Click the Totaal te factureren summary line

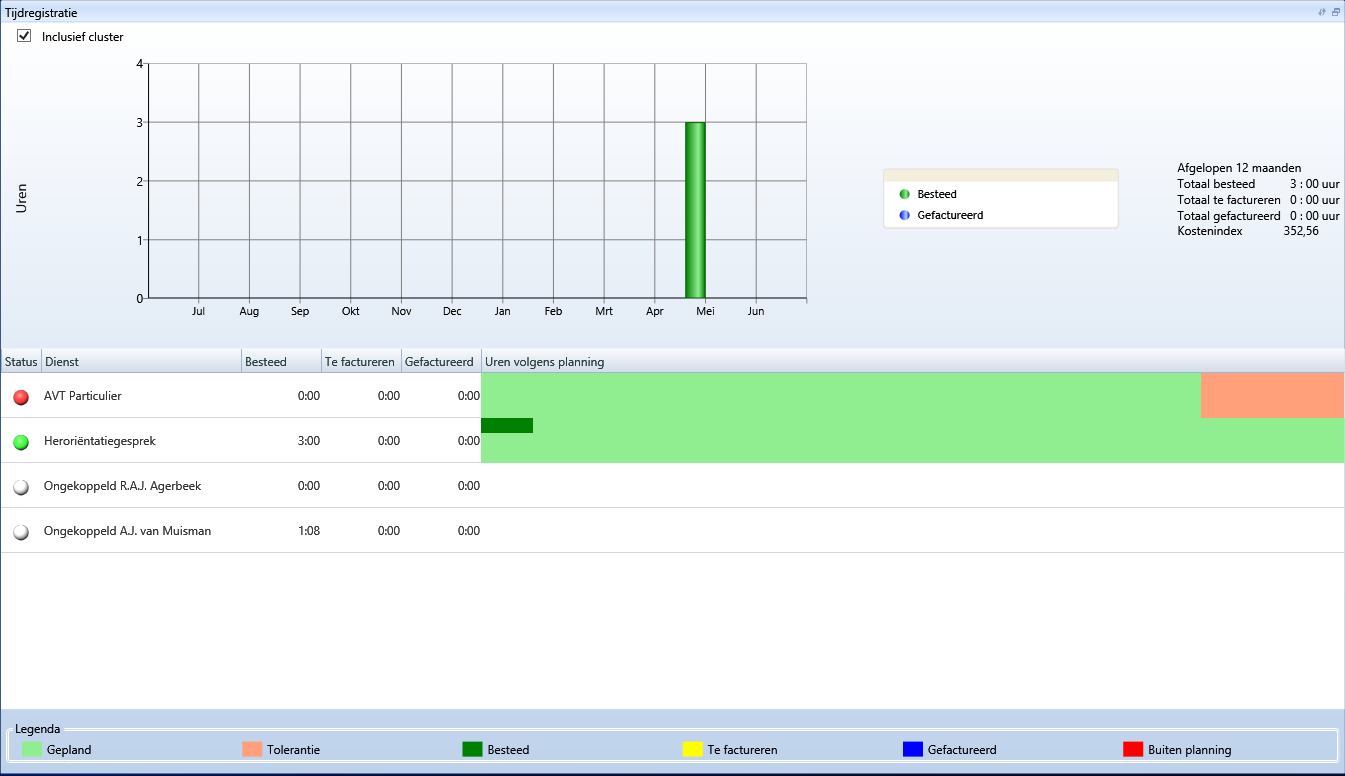coord(1258,200)
